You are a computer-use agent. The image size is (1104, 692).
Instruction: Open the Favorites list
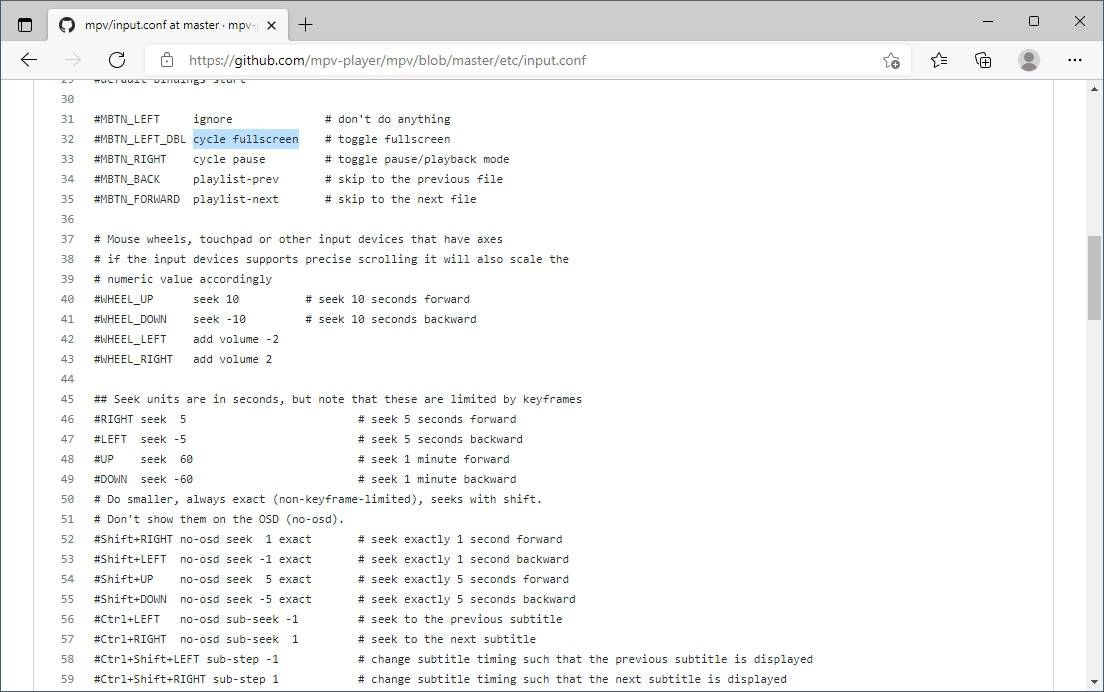coord(938,60)
